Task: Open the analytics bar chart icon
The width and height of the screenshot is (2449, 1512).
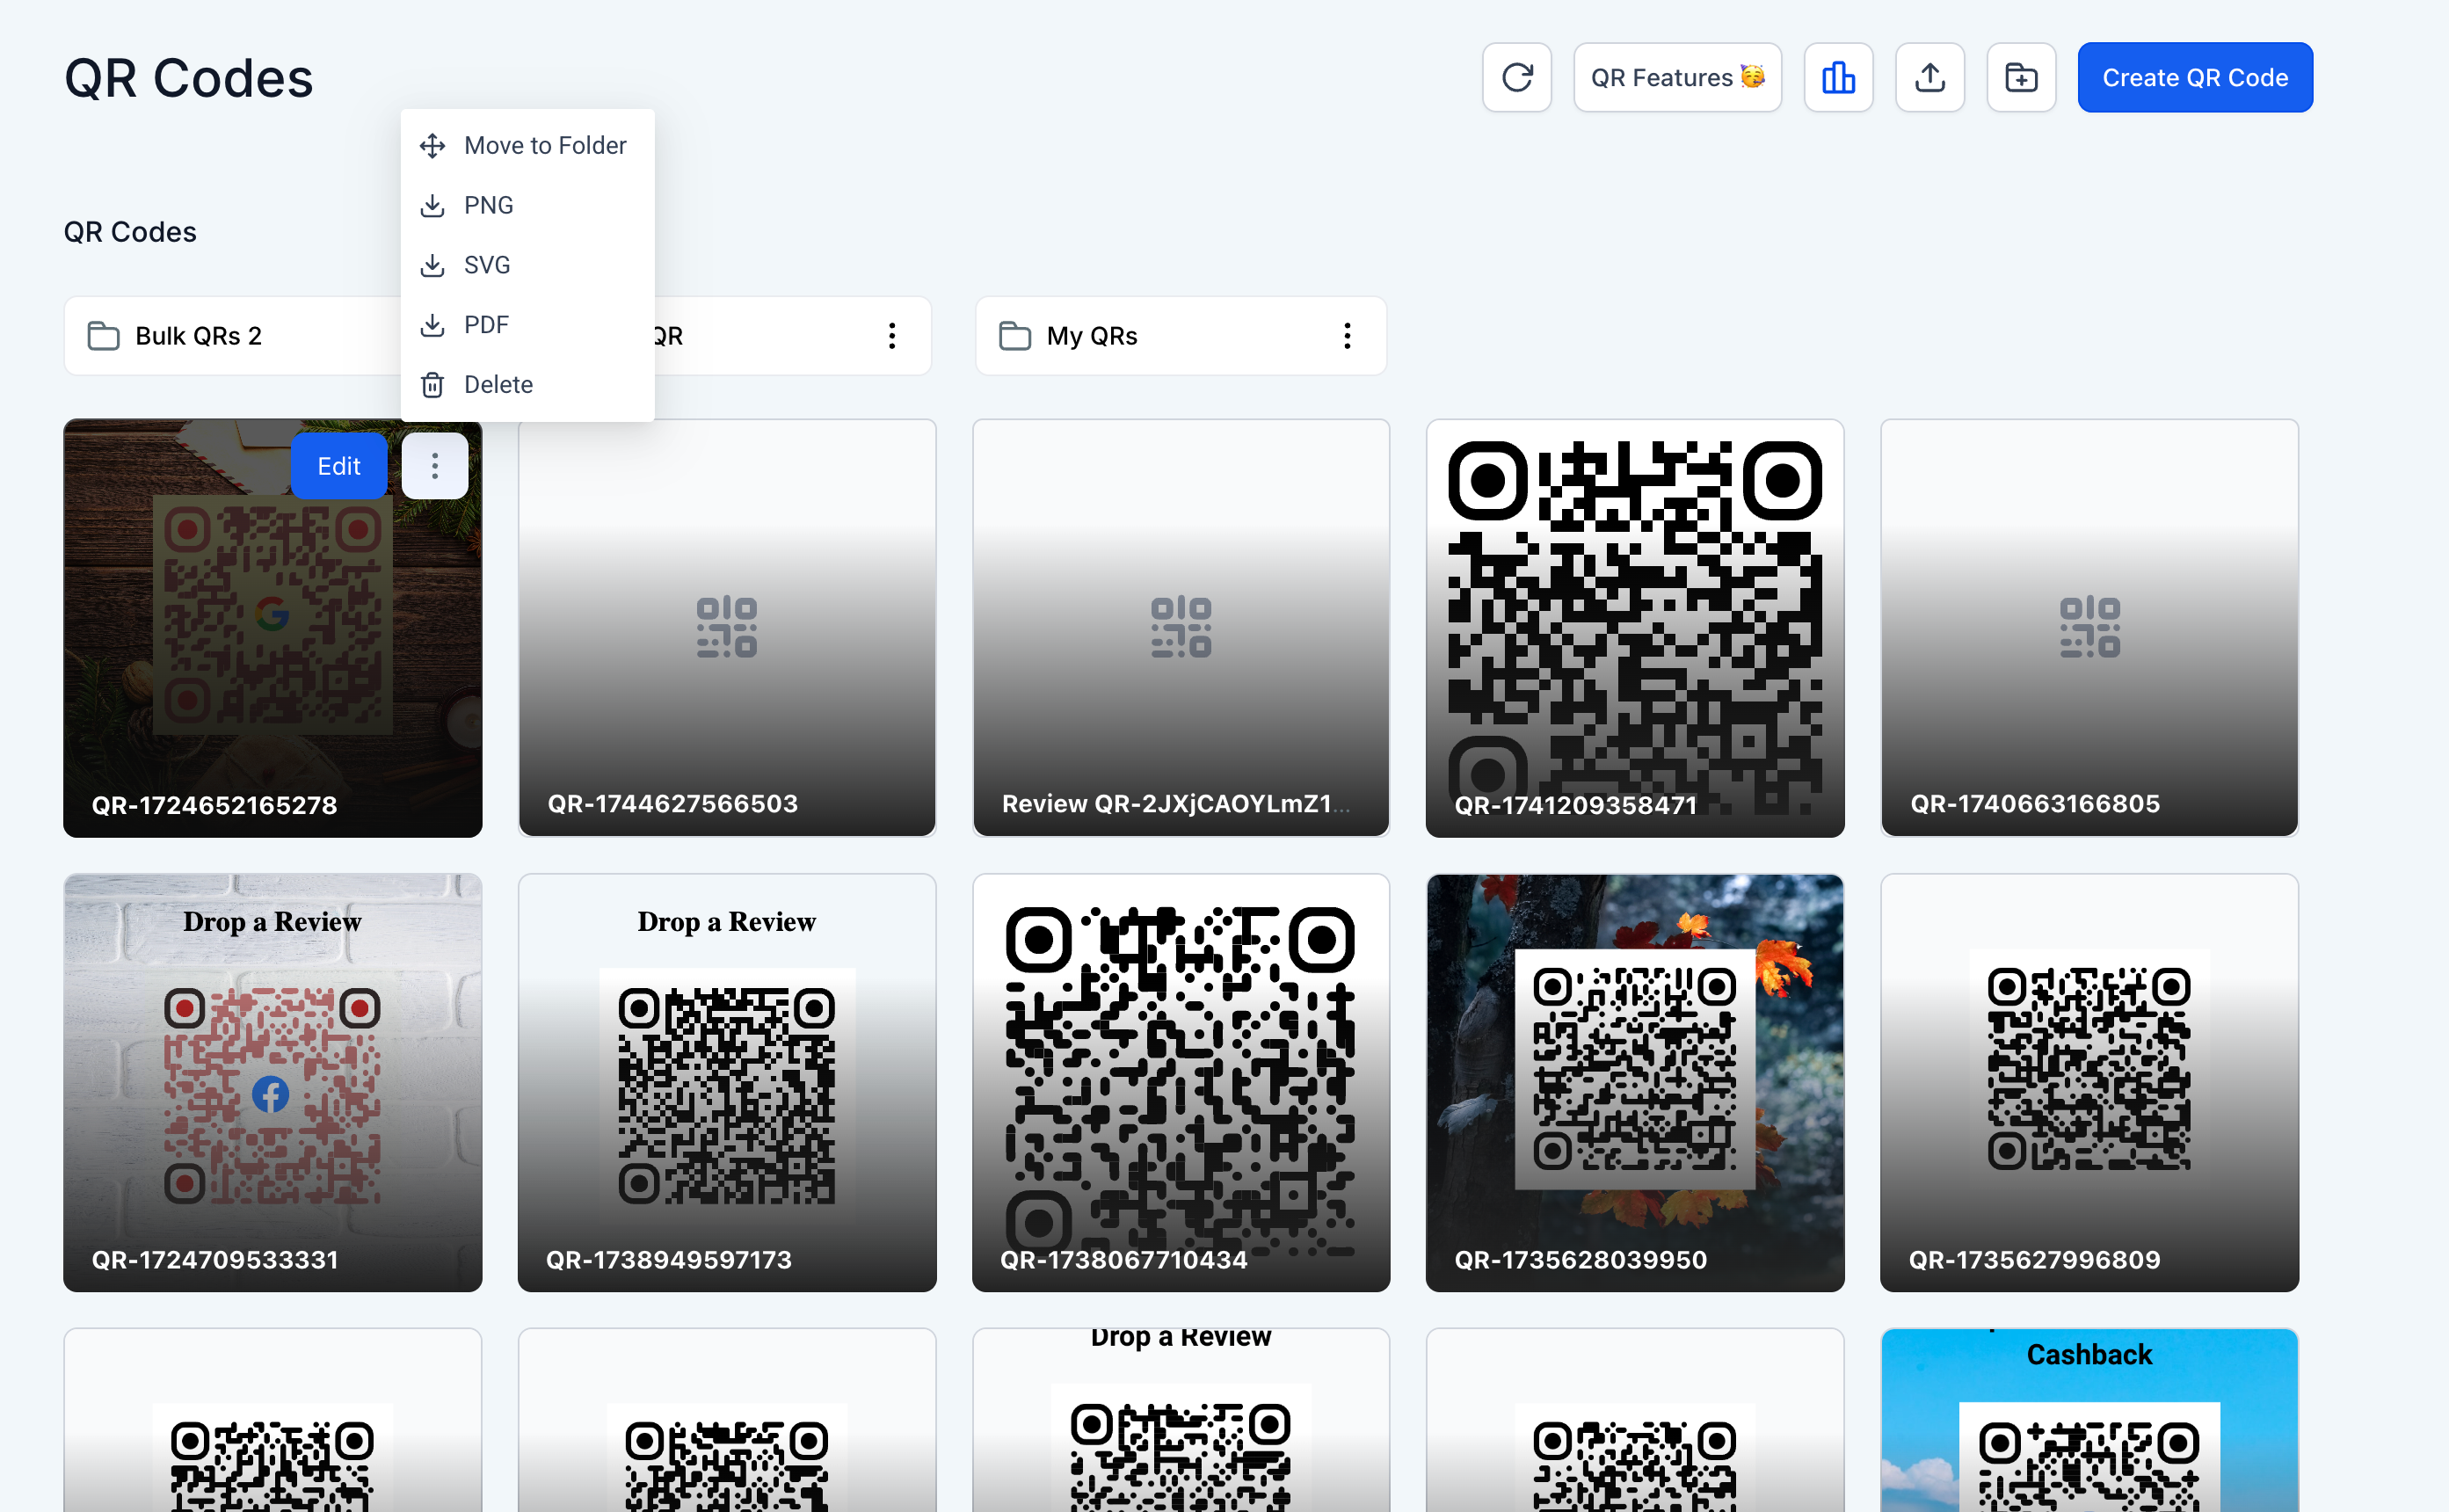Action: point(1837,77)
